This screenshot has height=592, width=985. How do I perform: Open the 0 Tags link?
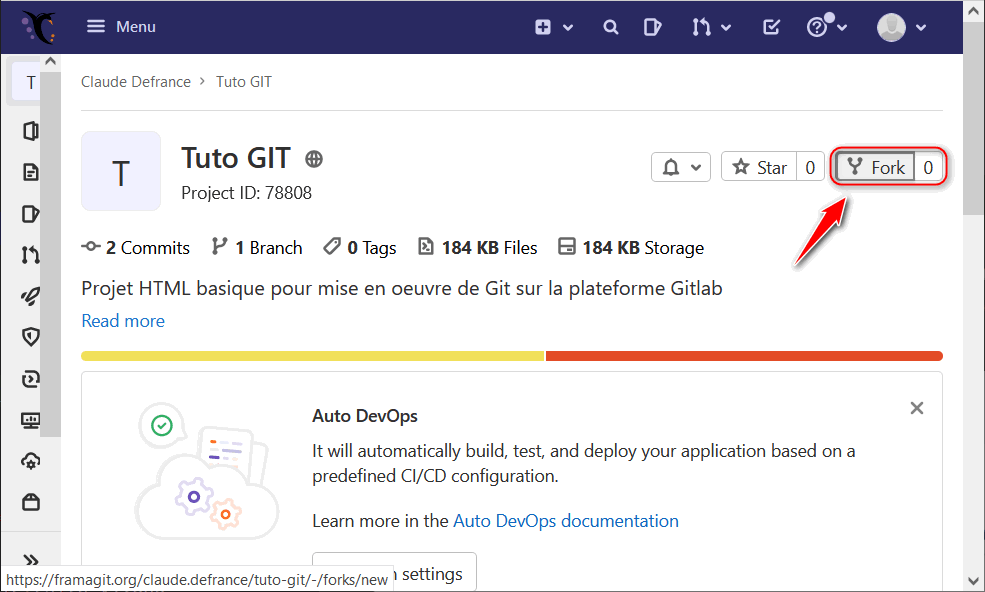(x=360, y=248)
